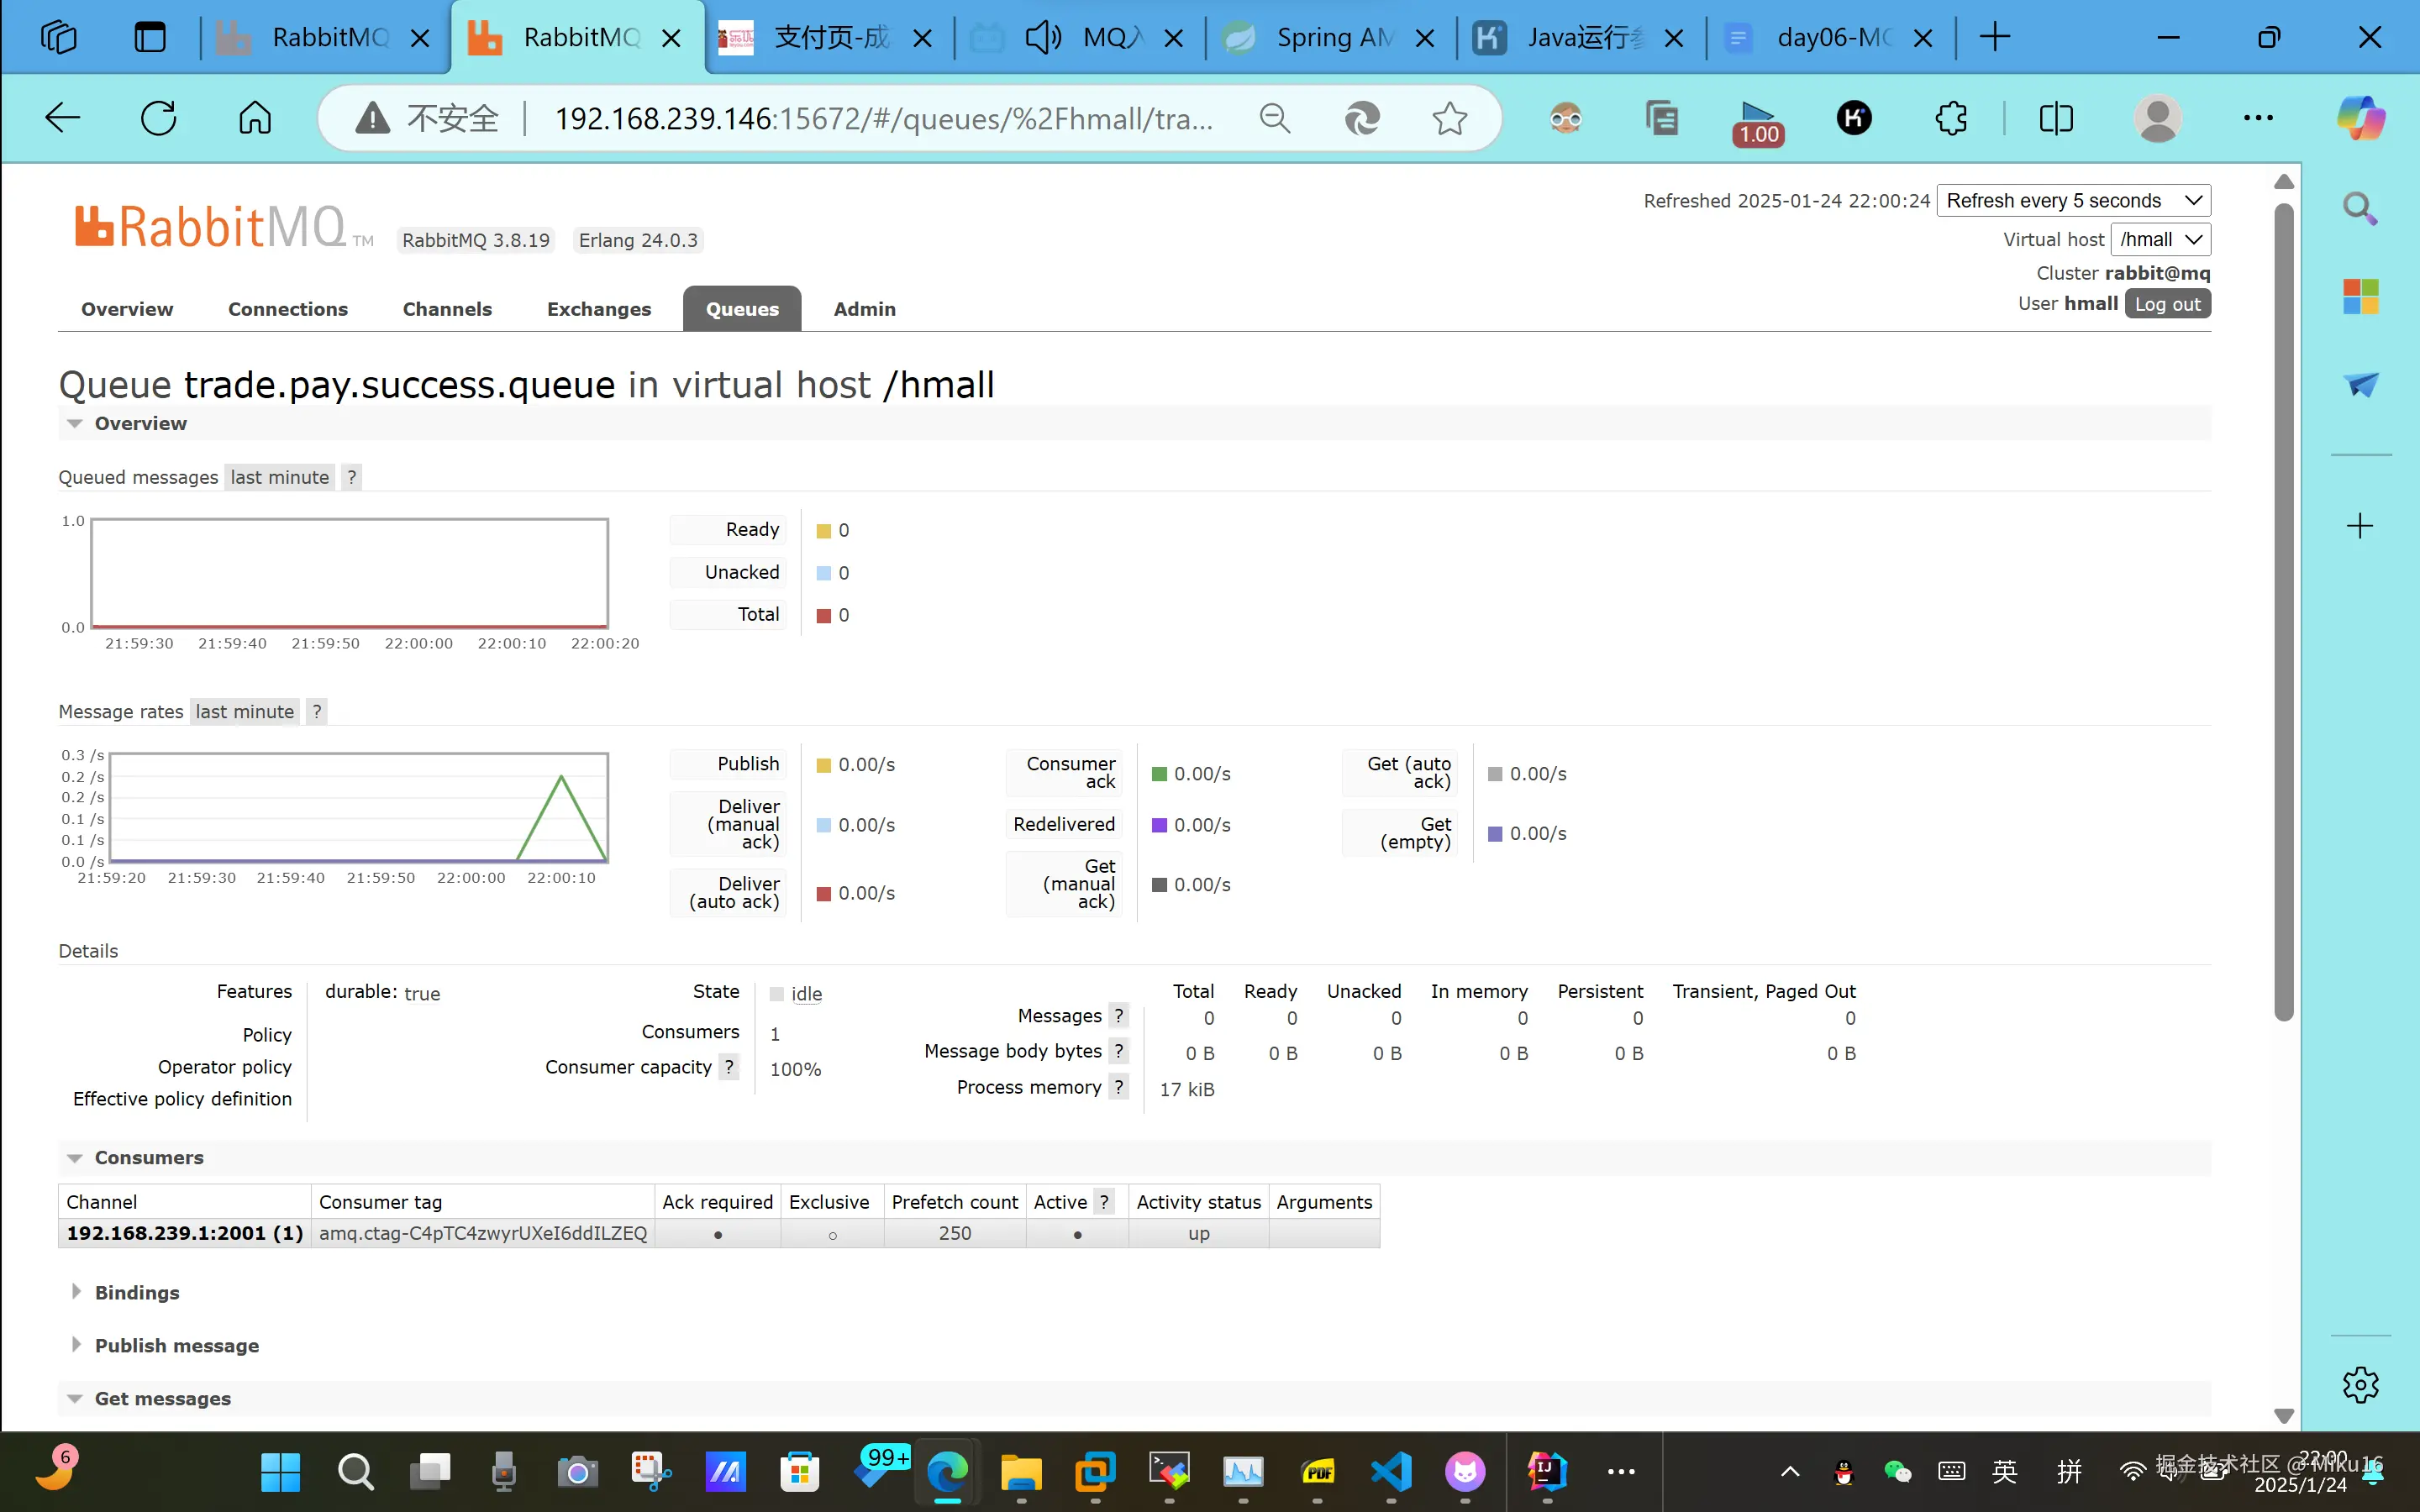Expand the Publish message section
The width and height of the screenshot is (2420, 1512).
coord(176,1345)
